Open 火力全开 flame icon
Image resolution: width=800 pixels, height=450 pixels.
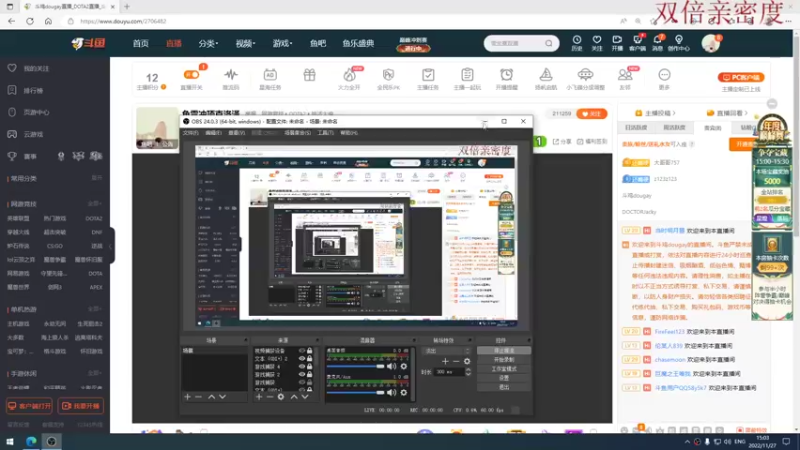349,74
